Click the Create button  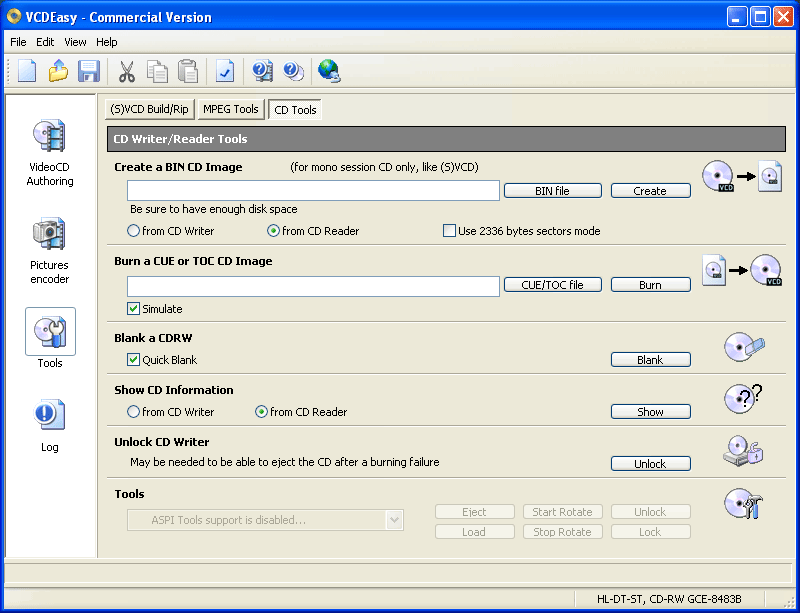pos(651,191)
